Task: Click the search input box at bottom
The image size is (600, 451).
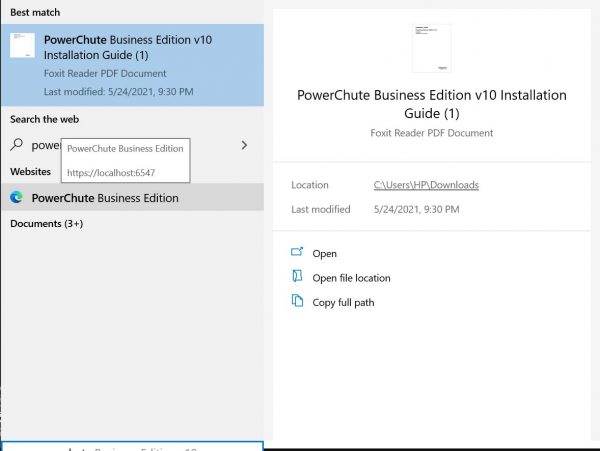Action: [131, 446]
